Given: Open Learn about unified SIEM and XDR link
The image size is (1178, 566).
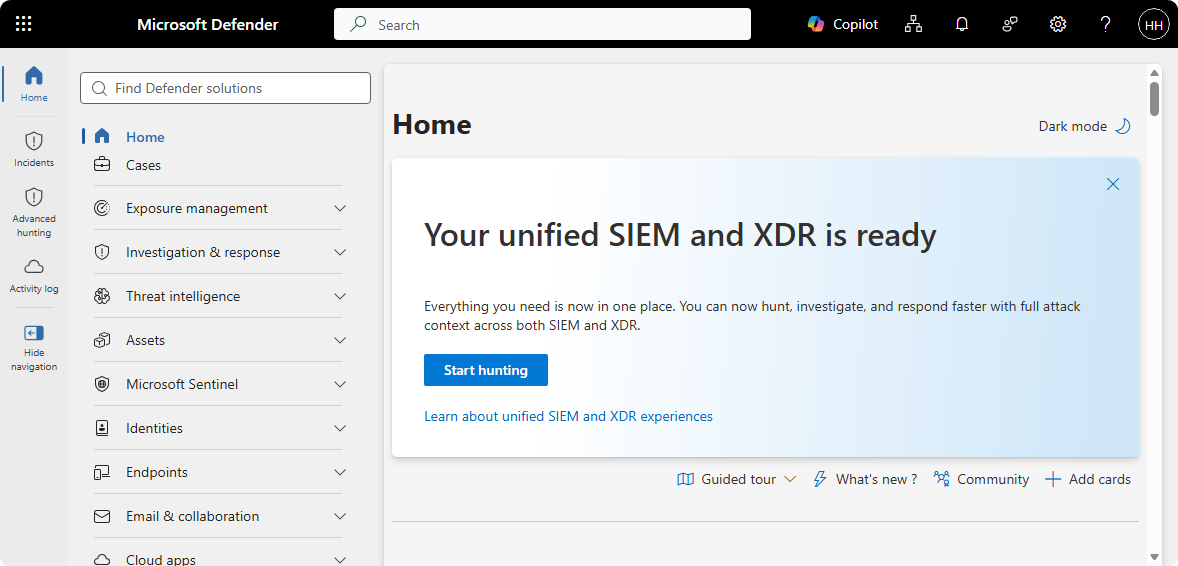Looking at the screenshot, I should [x=568, y=416].
